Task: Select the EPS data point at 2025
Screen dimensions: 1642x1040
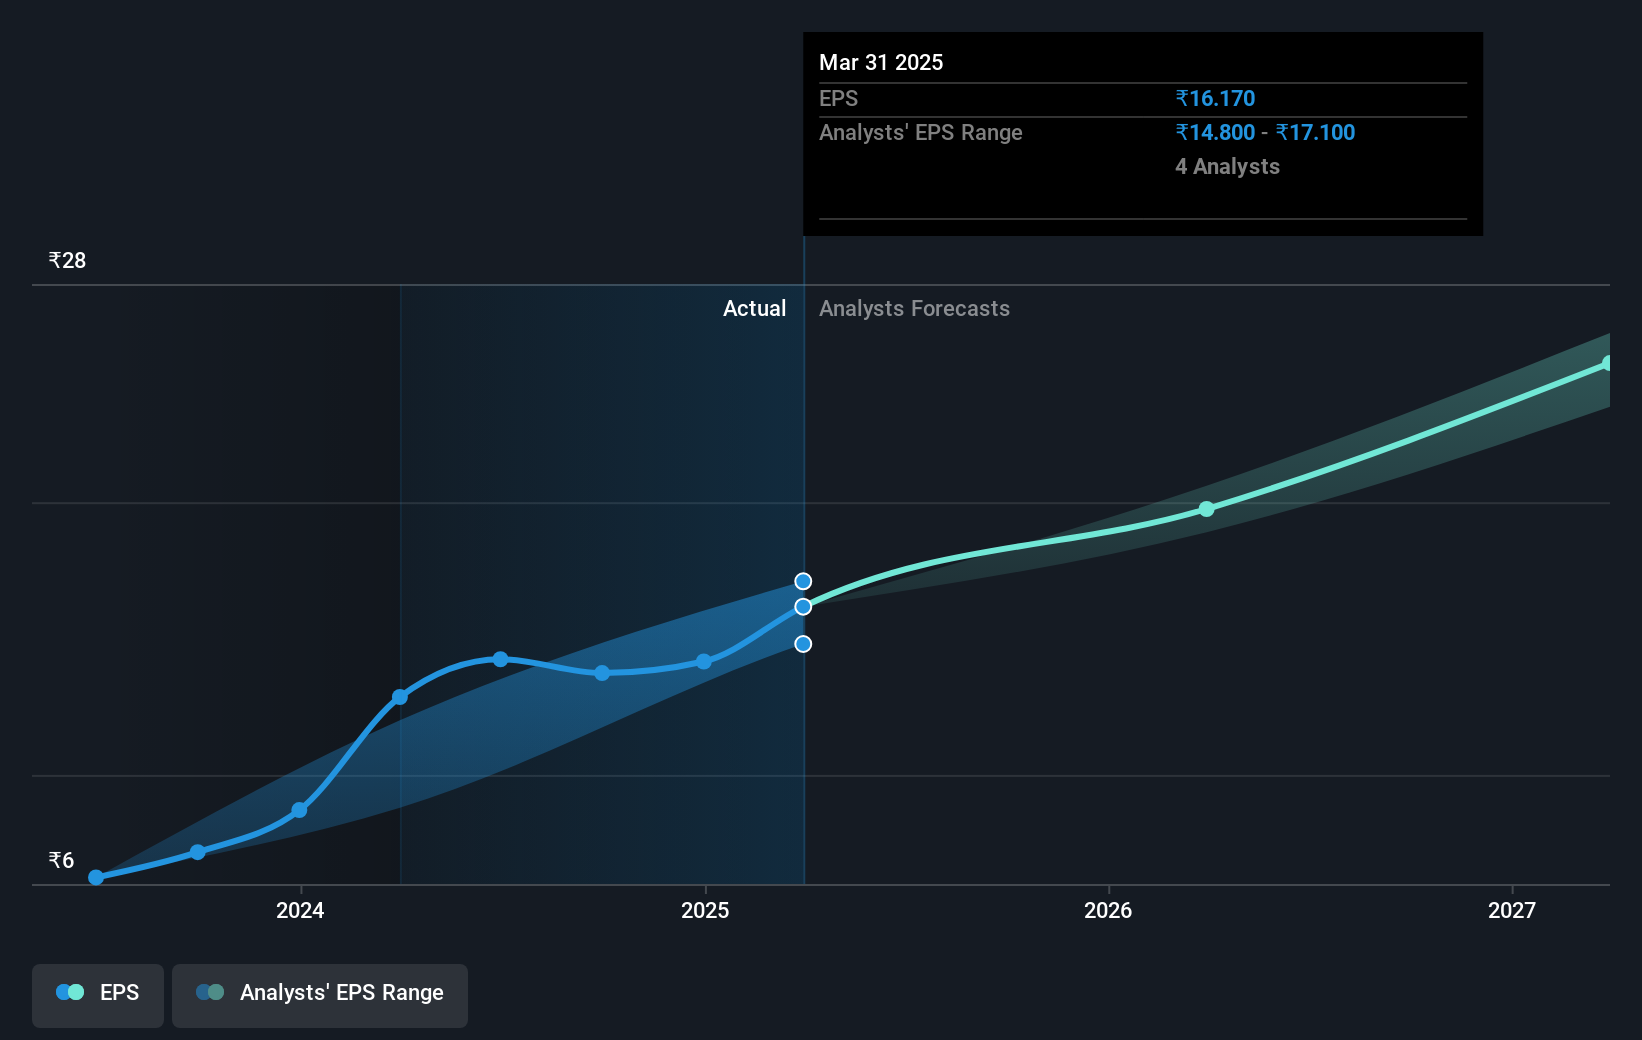Action: point(704,662)
